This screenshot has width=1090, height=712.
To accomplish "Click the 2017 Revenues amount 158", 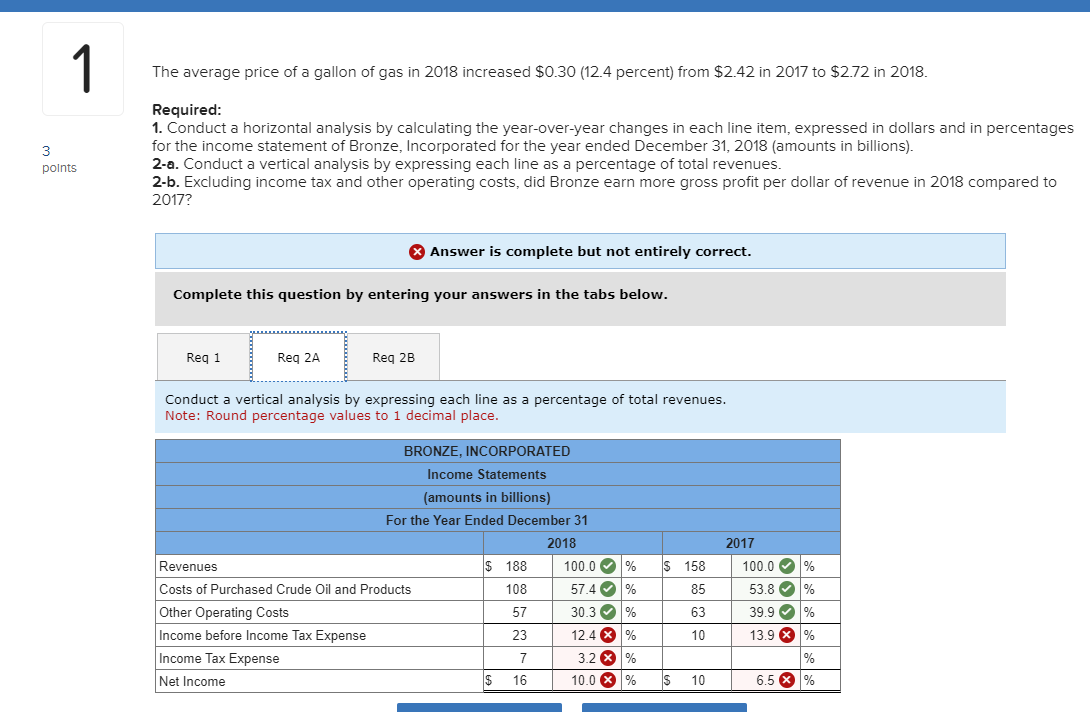I will click(695, 566).
